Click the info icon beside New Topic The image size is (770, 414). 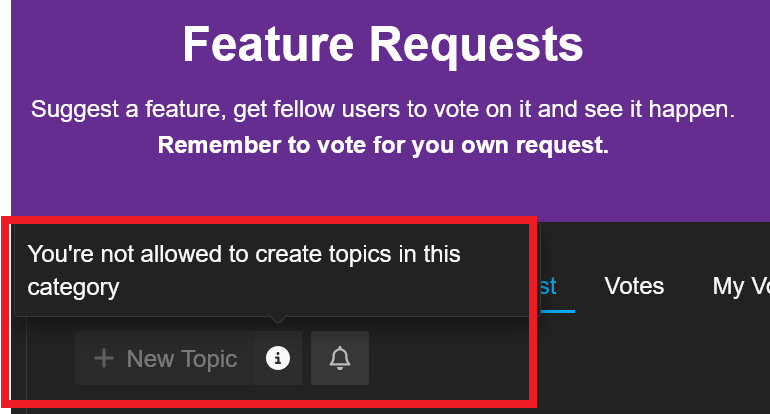278,358
